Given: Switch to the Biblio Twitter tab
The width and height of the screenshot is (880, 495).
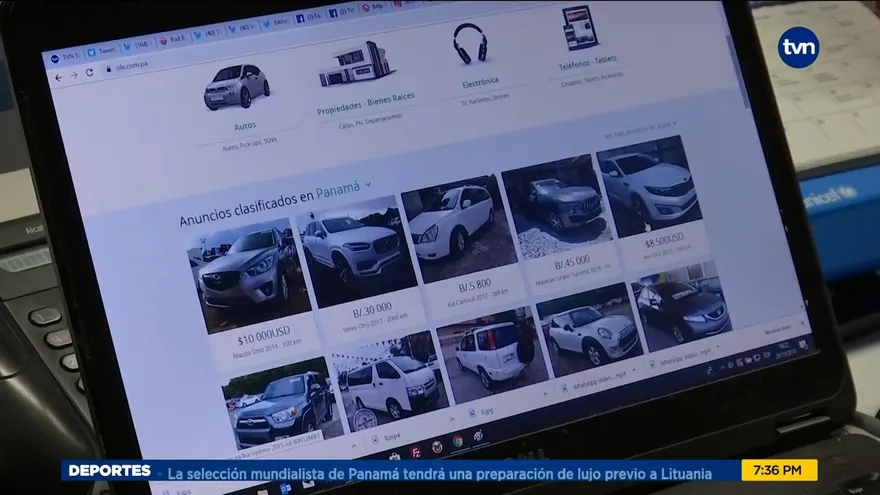Looking at the screenshot, I should [x=276, y=22].
